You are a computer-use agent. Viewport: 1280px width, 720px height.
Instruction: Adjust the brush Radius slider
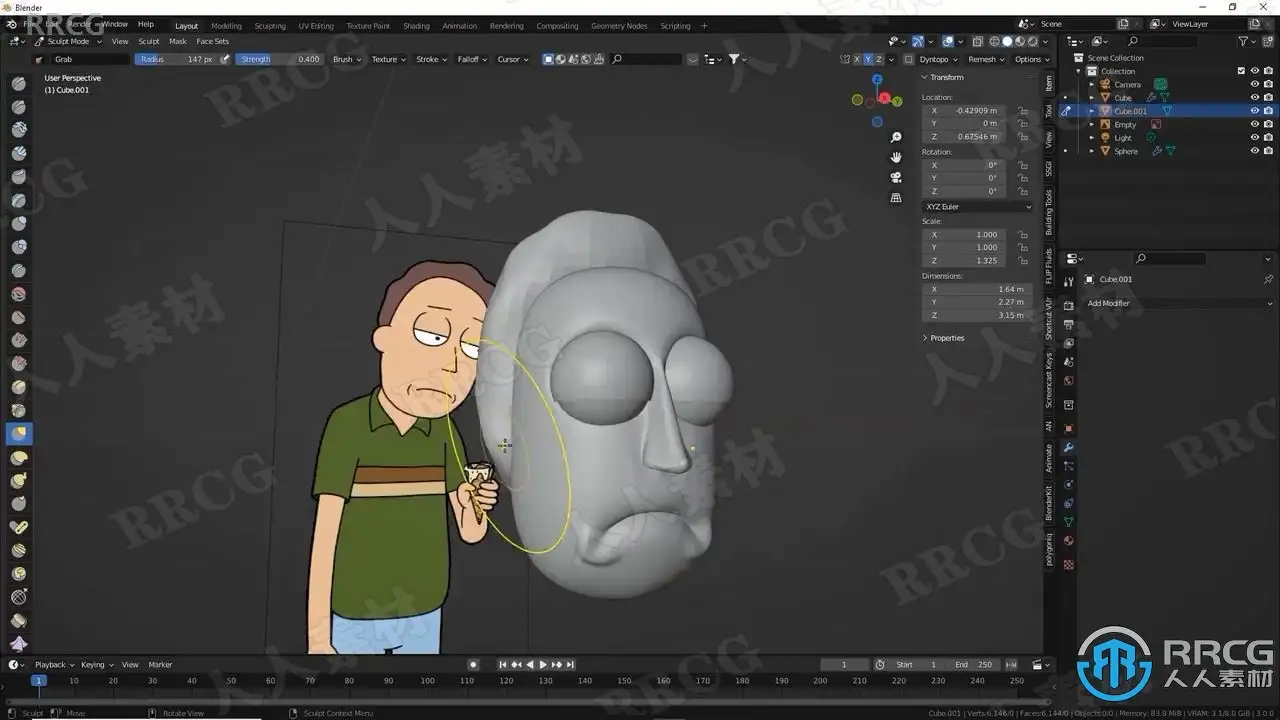tap(175, 59)
